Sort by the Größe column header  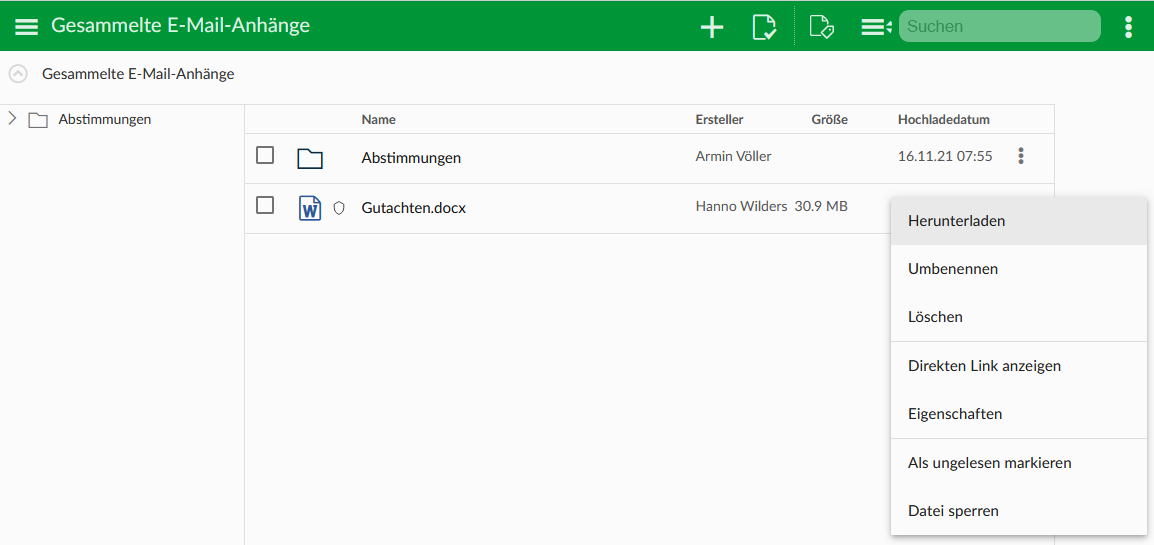click(x=829, y=119)
